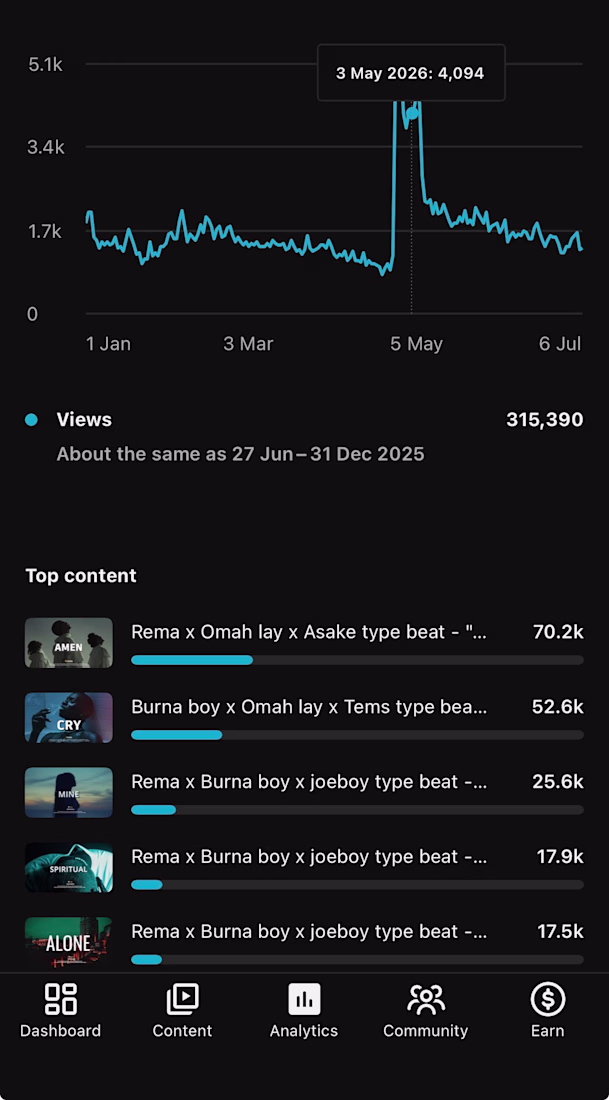Image resolution: width=609 pixels, height=1100 pixels.
Task: Click the 5 May axis date label
Action: [x=417, y=344]
